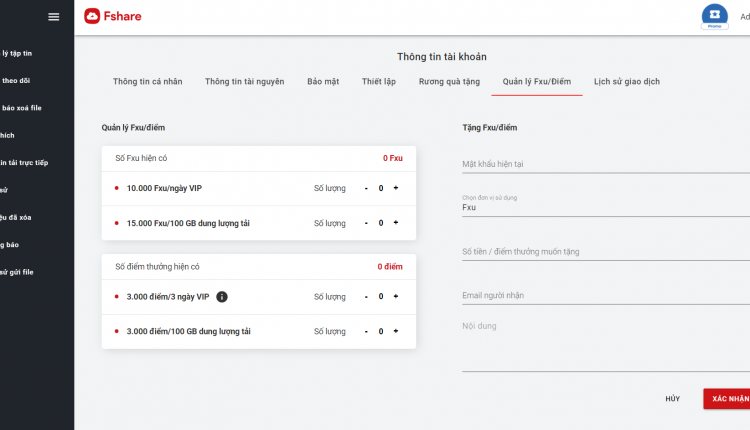The width and height of the screenshot is (750, 430).
Task: Open the Lịch sử giao dịch tab
Action: pos(627,81)
